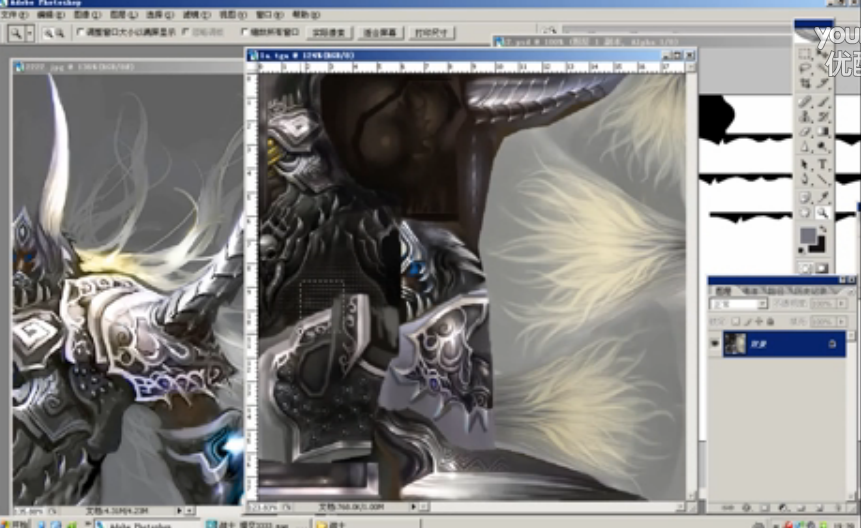Add layer style at Layers panel bottom
The image size is (861, 528).
[x=746, y=508]
